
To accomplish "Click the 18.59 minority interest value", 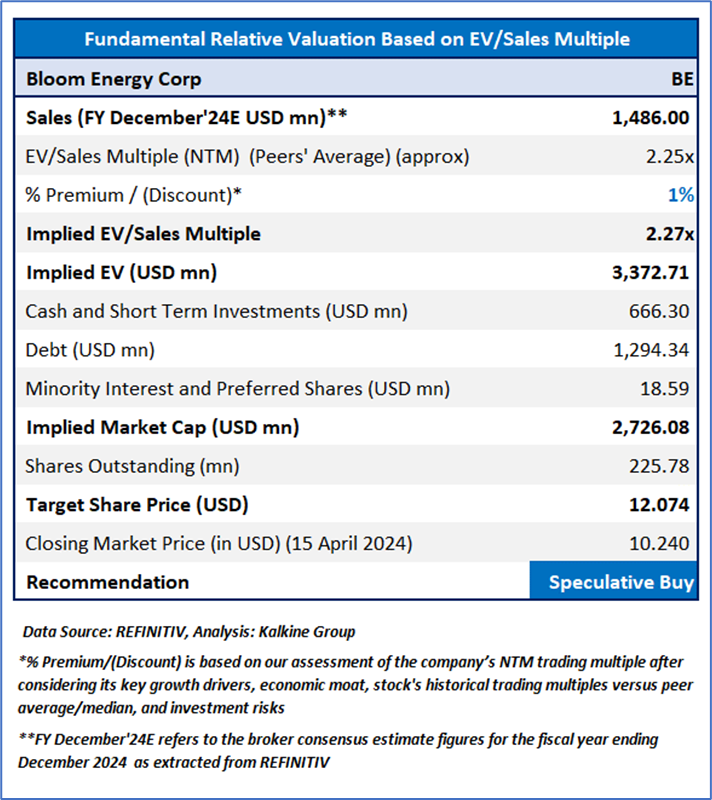I will coord(668,388).
